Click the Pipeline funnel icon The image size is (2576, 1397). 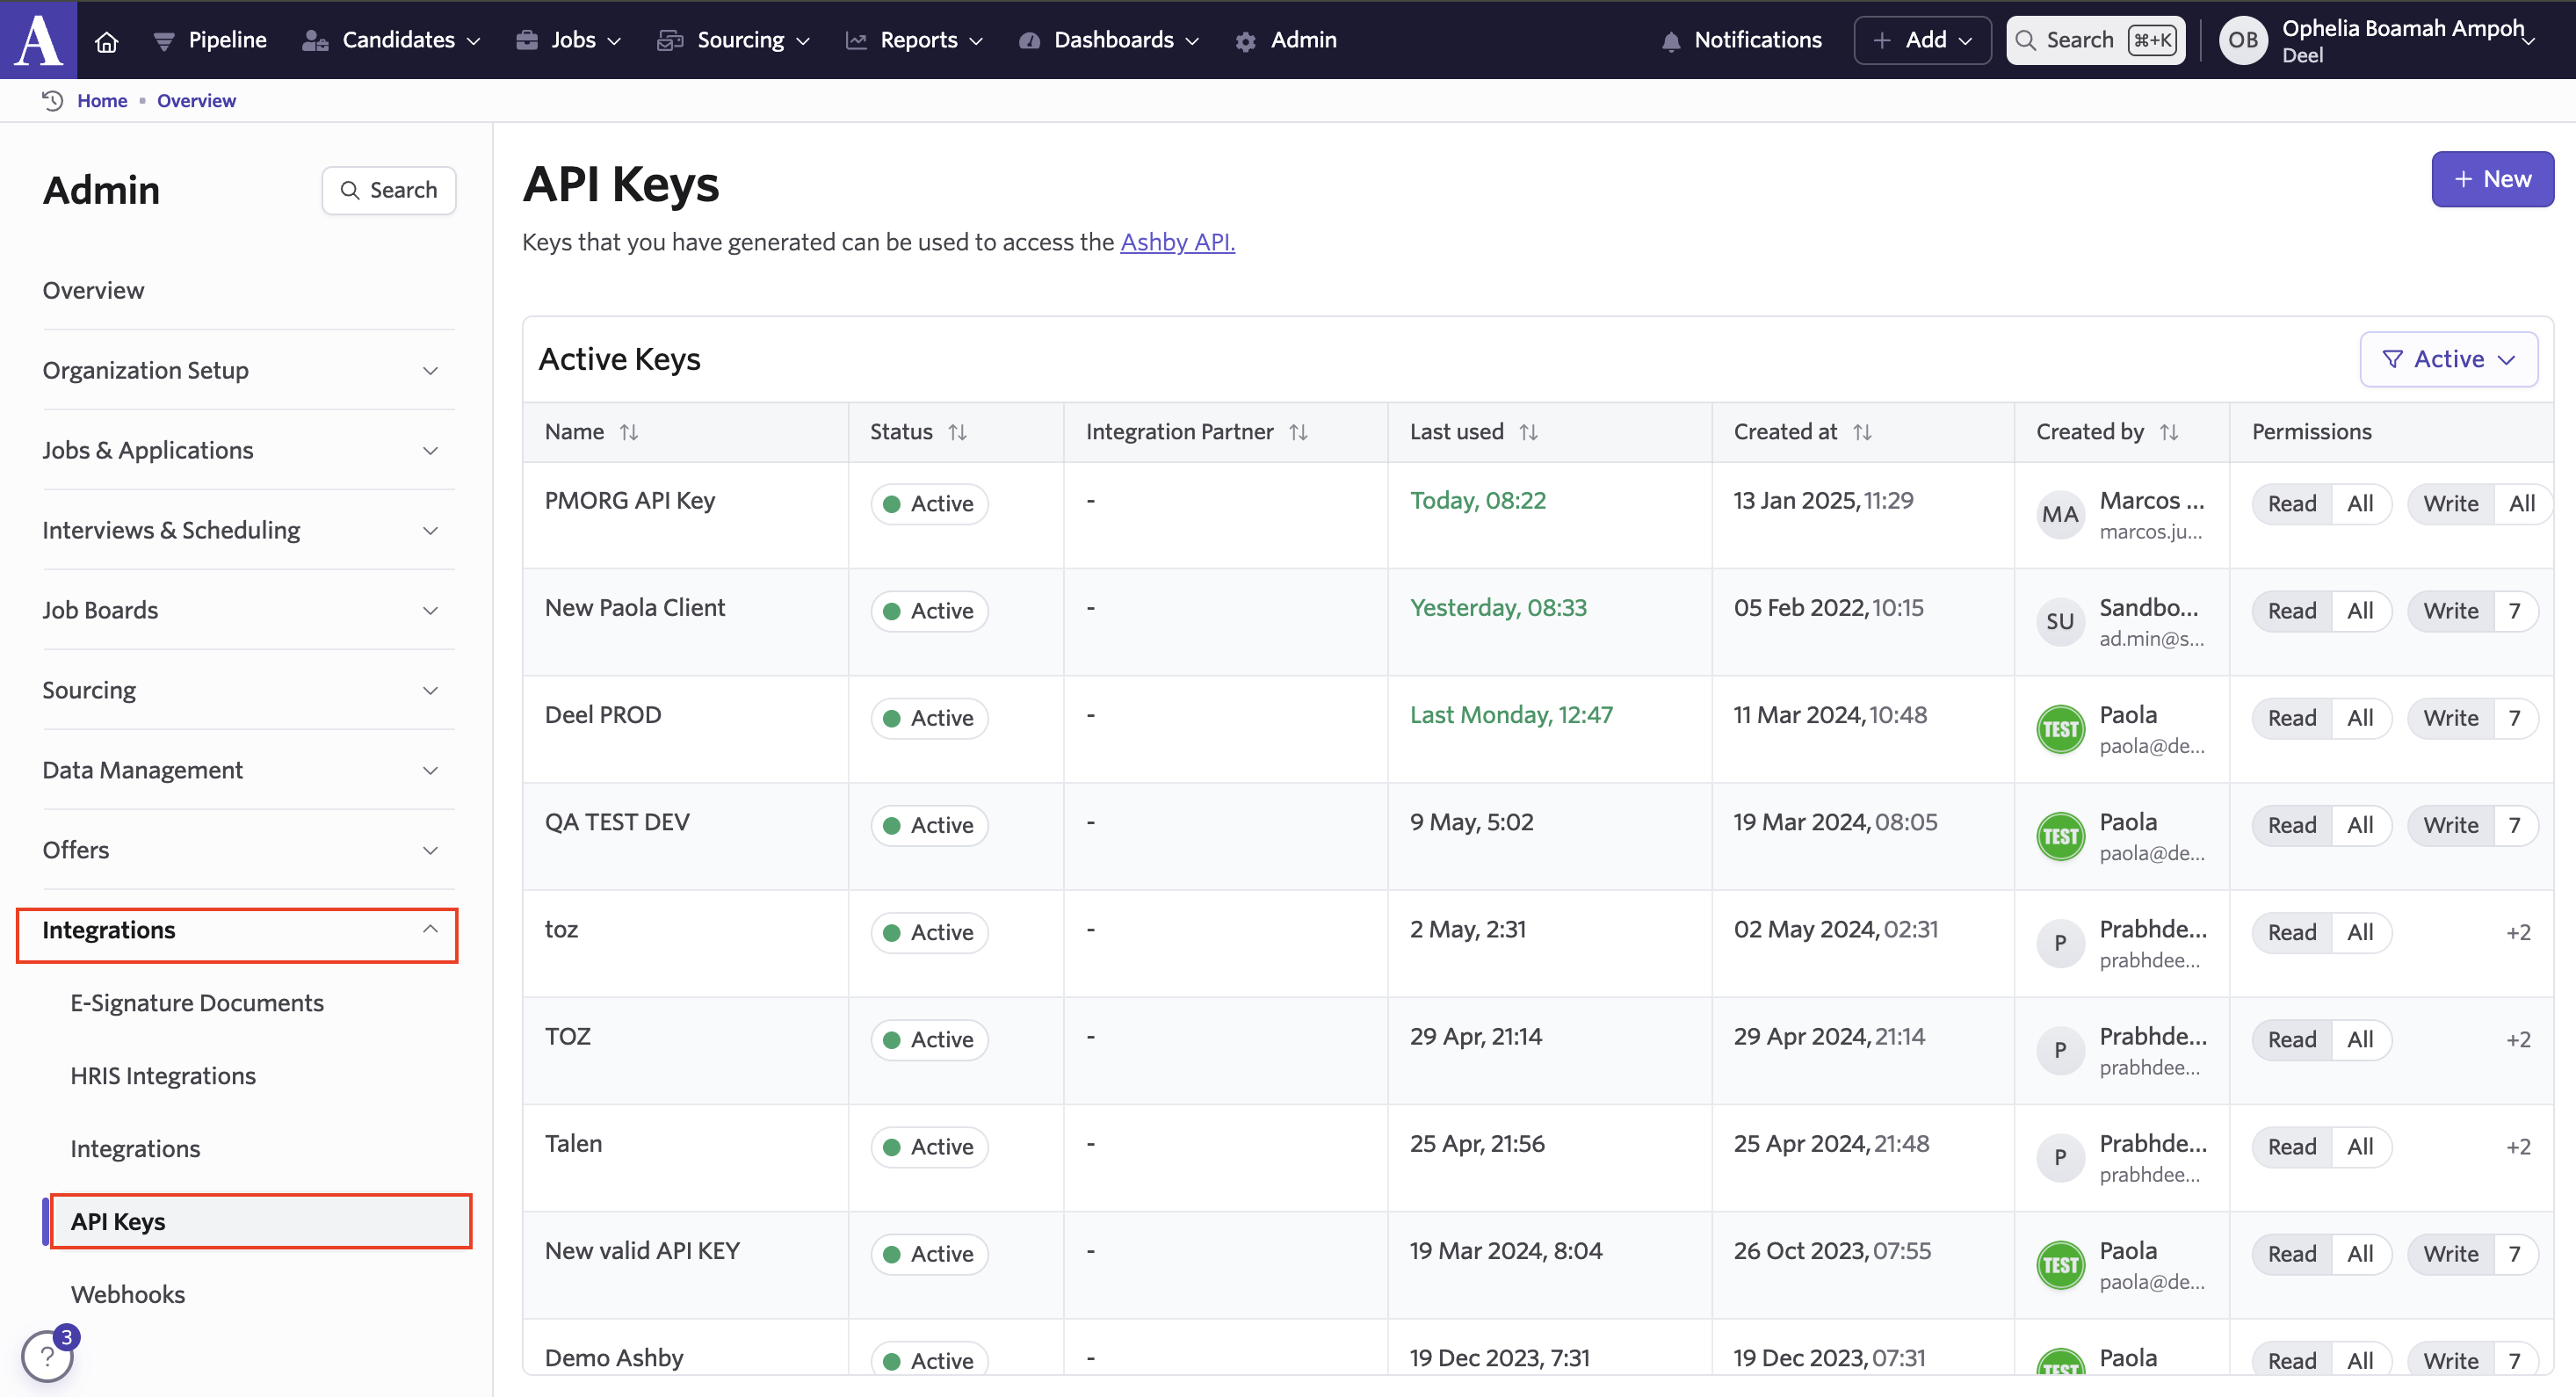[164, 41]
